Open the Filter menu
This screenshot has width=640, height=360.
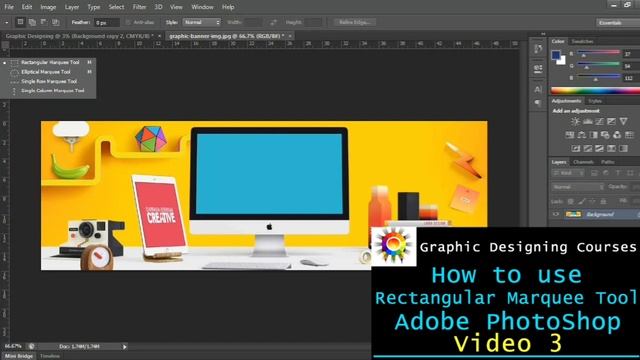(x=139, y=7)
